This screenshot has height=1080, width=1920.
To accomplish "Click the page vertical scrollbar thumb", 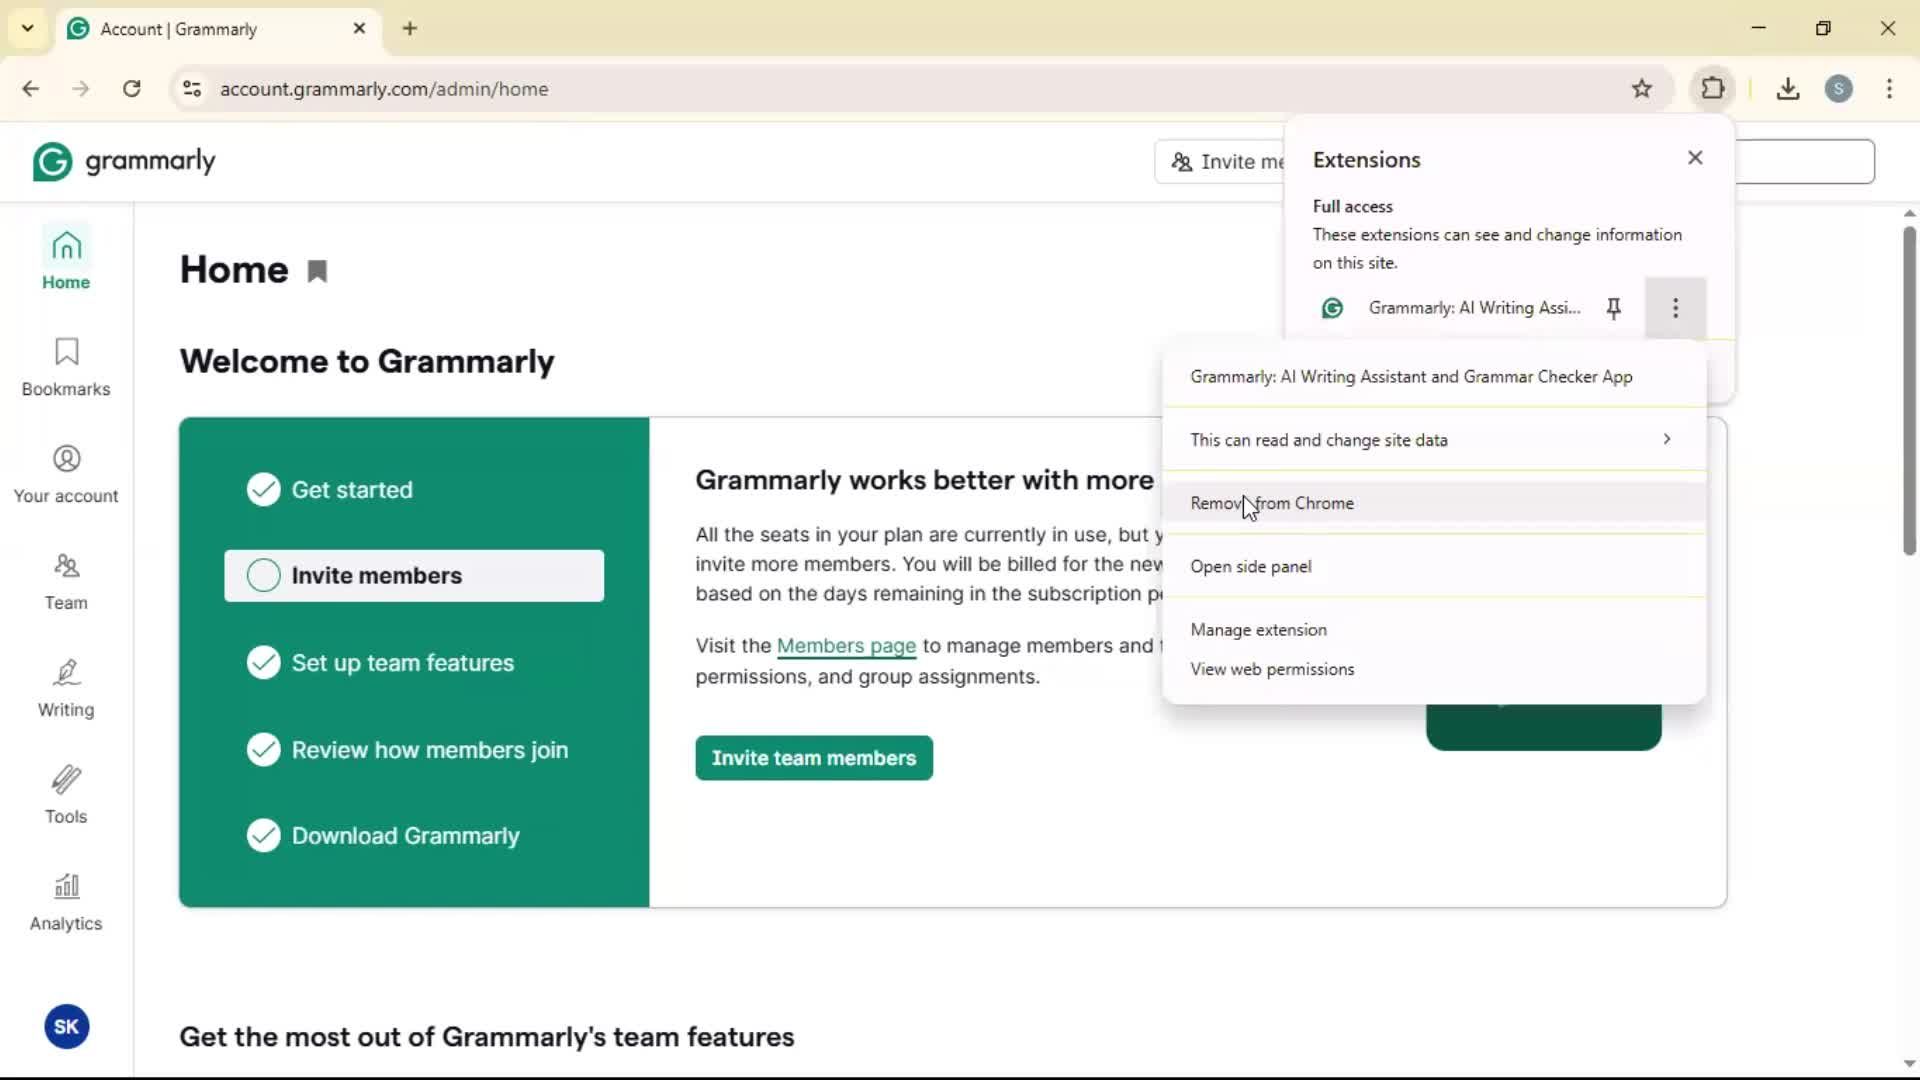I will point(1909,390).
